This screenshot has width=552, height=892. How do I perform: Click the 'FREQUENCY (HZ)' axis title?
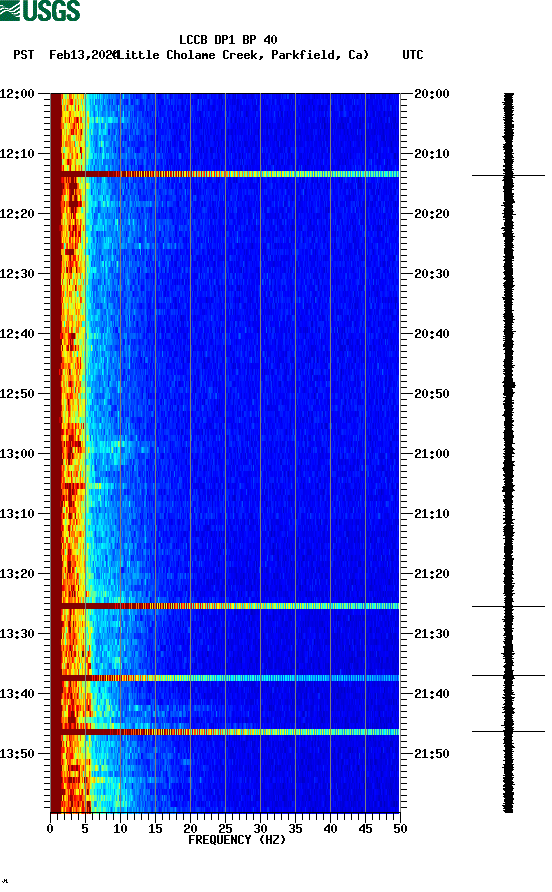point(237,840)
